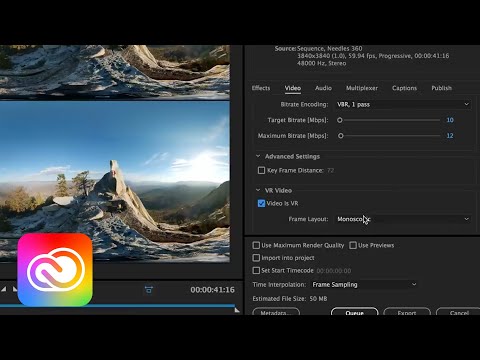Open the Multiplexer tab
The image size is (480, 360).
tap(362, 88)
